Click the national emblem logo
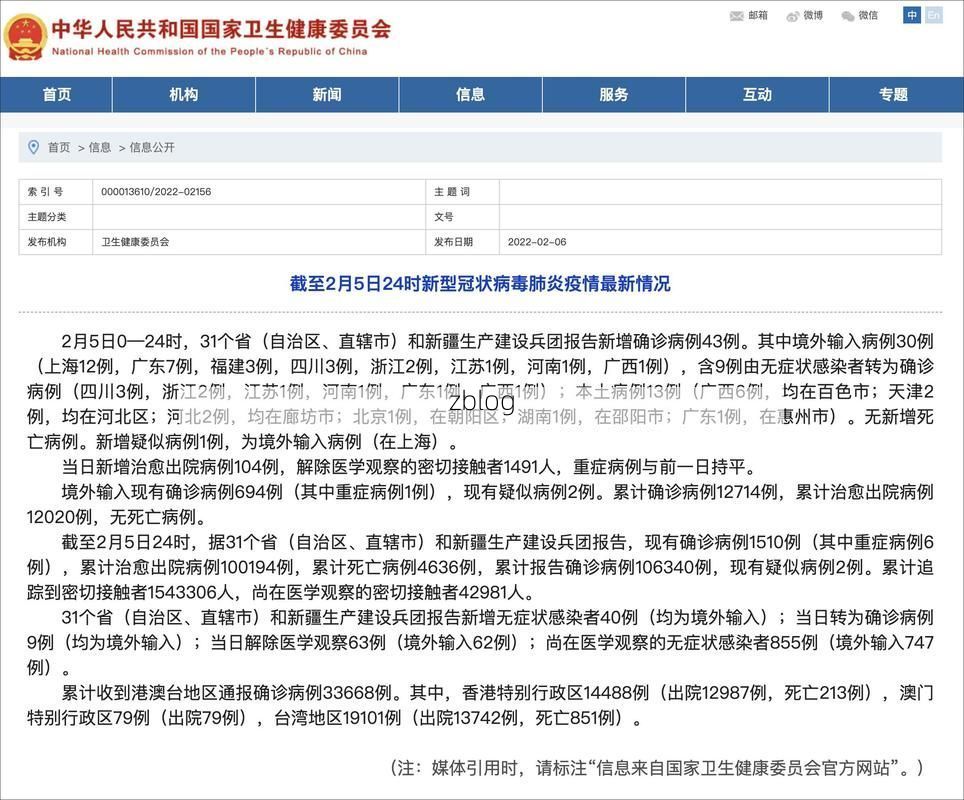This screenshot has width=964, height=800. [25, 37]
